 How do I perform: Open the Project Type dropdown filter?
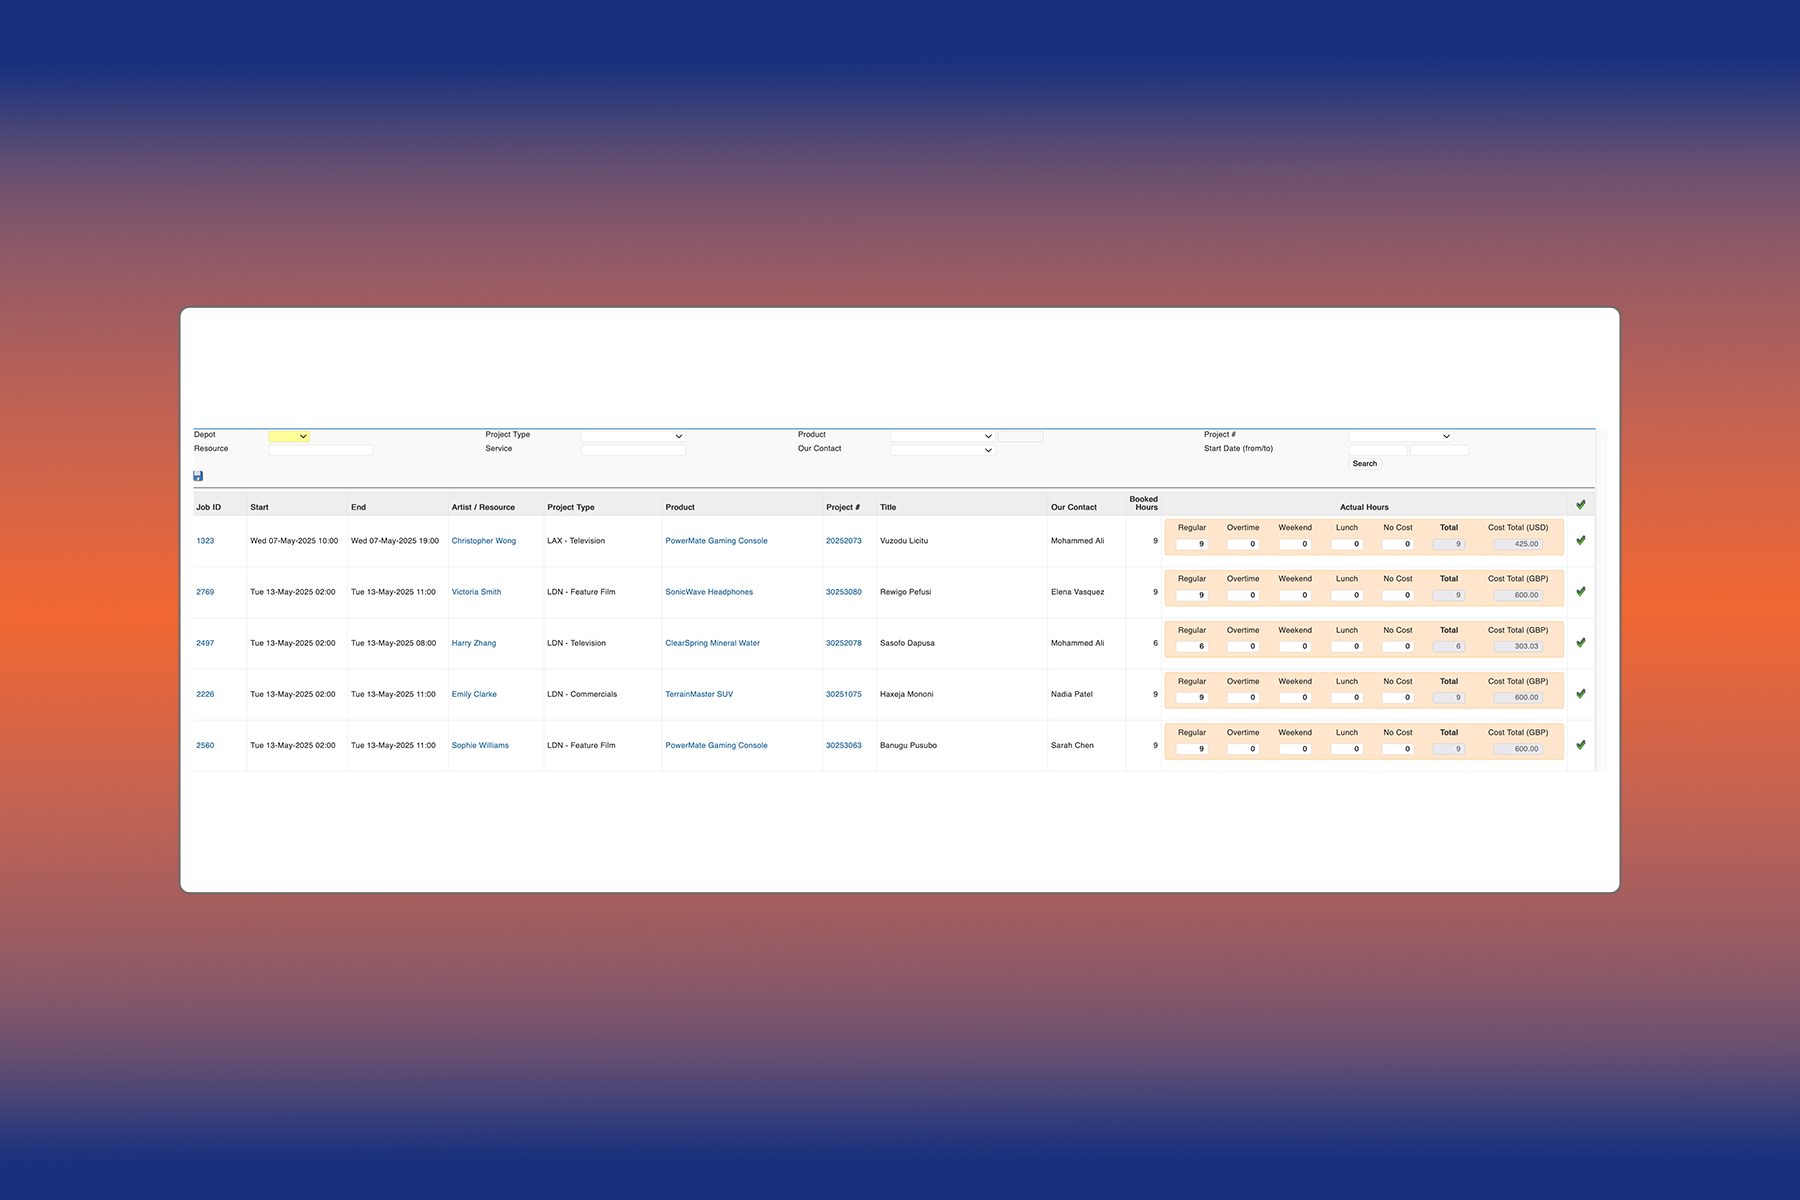[x=633, y=436]
